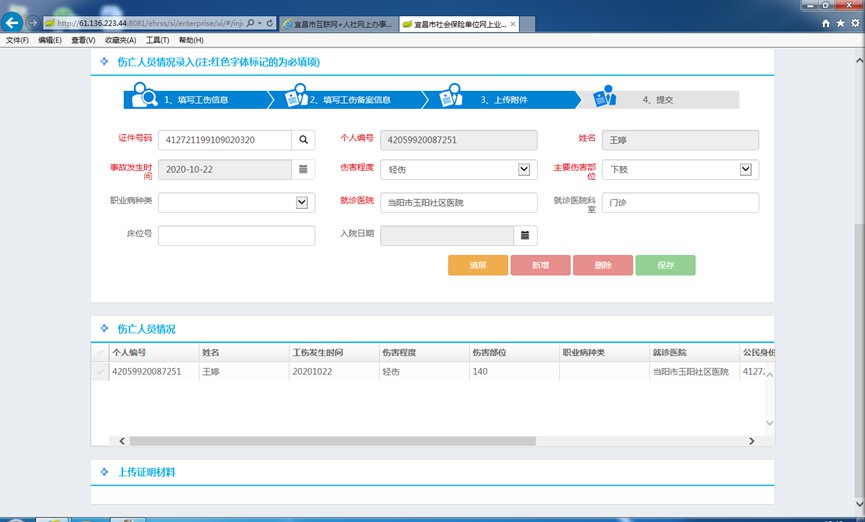Tick the checkbox for row 王婷
865x522 pixels.
click(x=99, y=372)
